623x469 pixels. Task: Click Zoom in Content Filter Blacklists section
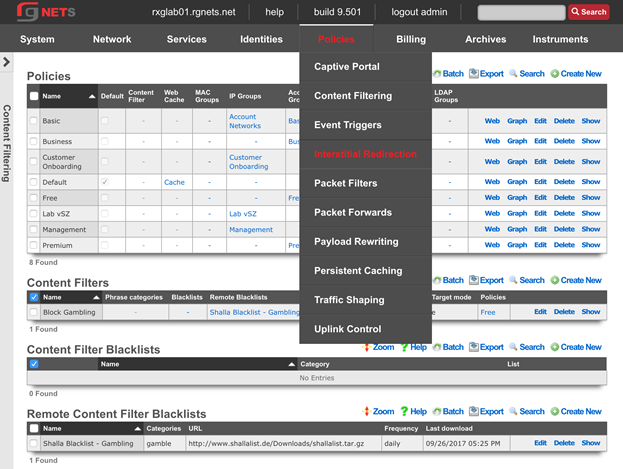tap(378, 347)
